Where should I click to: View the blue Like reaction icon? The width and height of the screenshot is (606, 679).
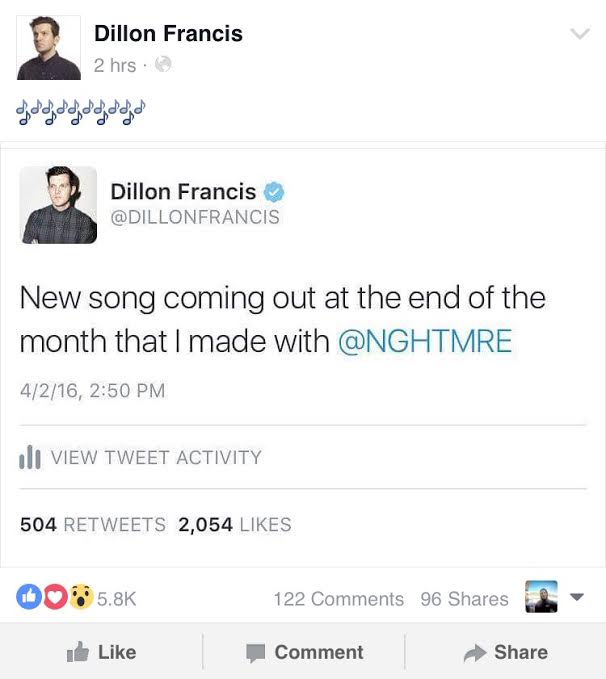(x=29, y=597)
